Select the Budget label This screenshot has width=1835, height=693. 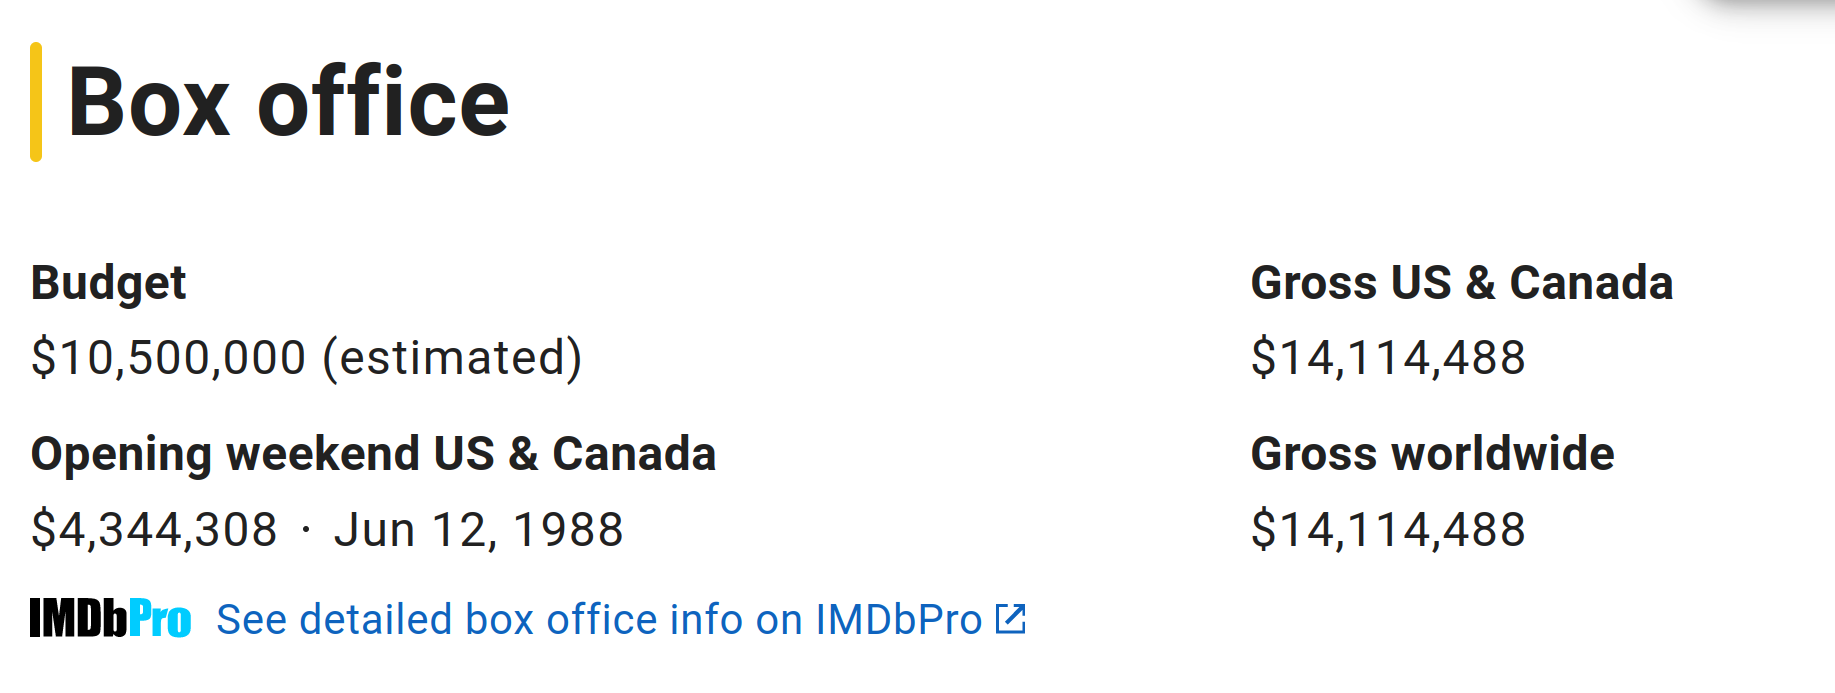tap(108, 283)
